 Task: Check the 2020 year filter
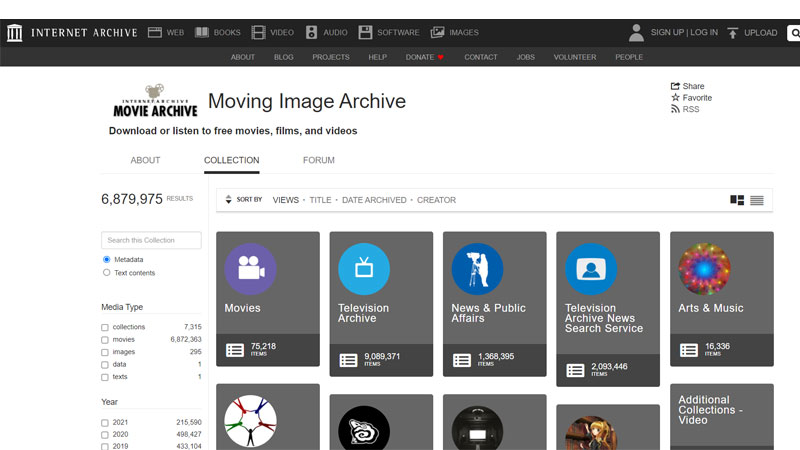coord(105,435)
